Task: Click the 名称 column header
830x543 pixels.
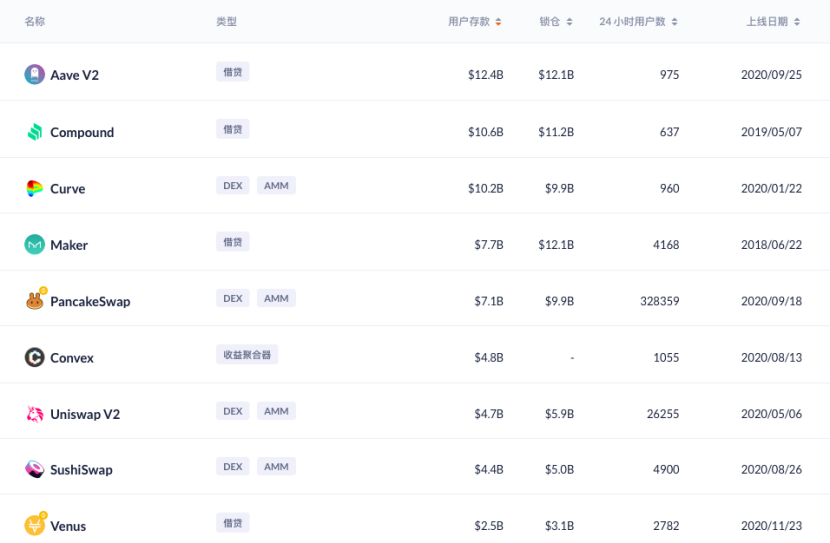Action: coord(34,22)
